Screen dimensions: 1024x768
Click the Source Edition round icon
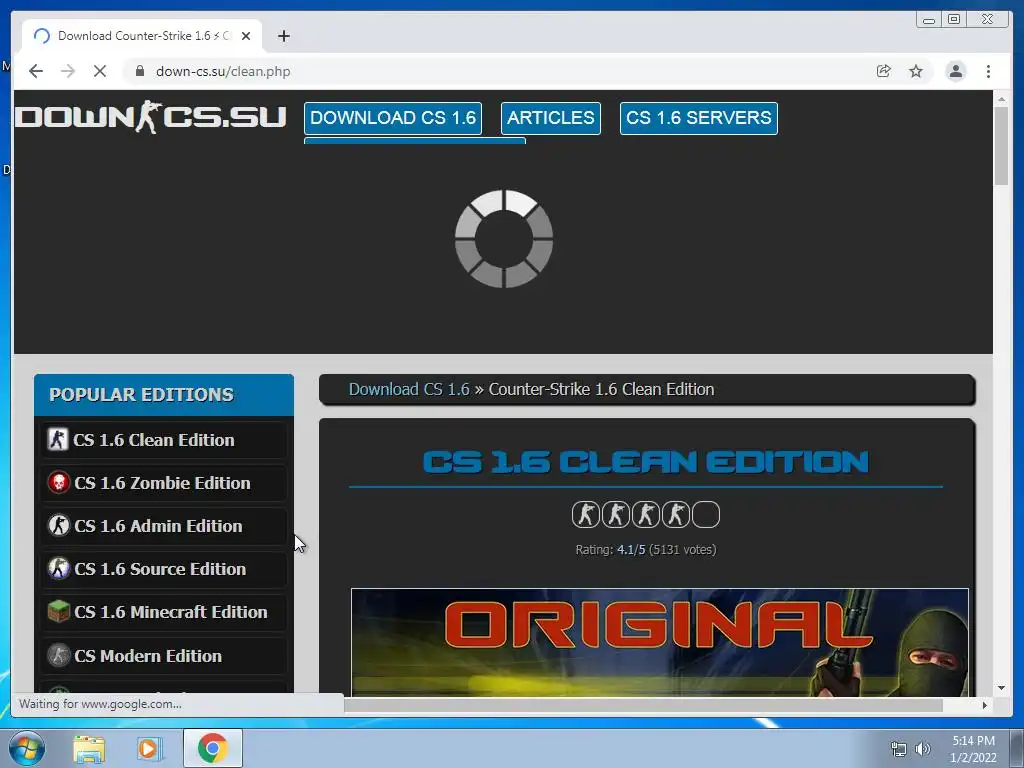tap(59, 569)
